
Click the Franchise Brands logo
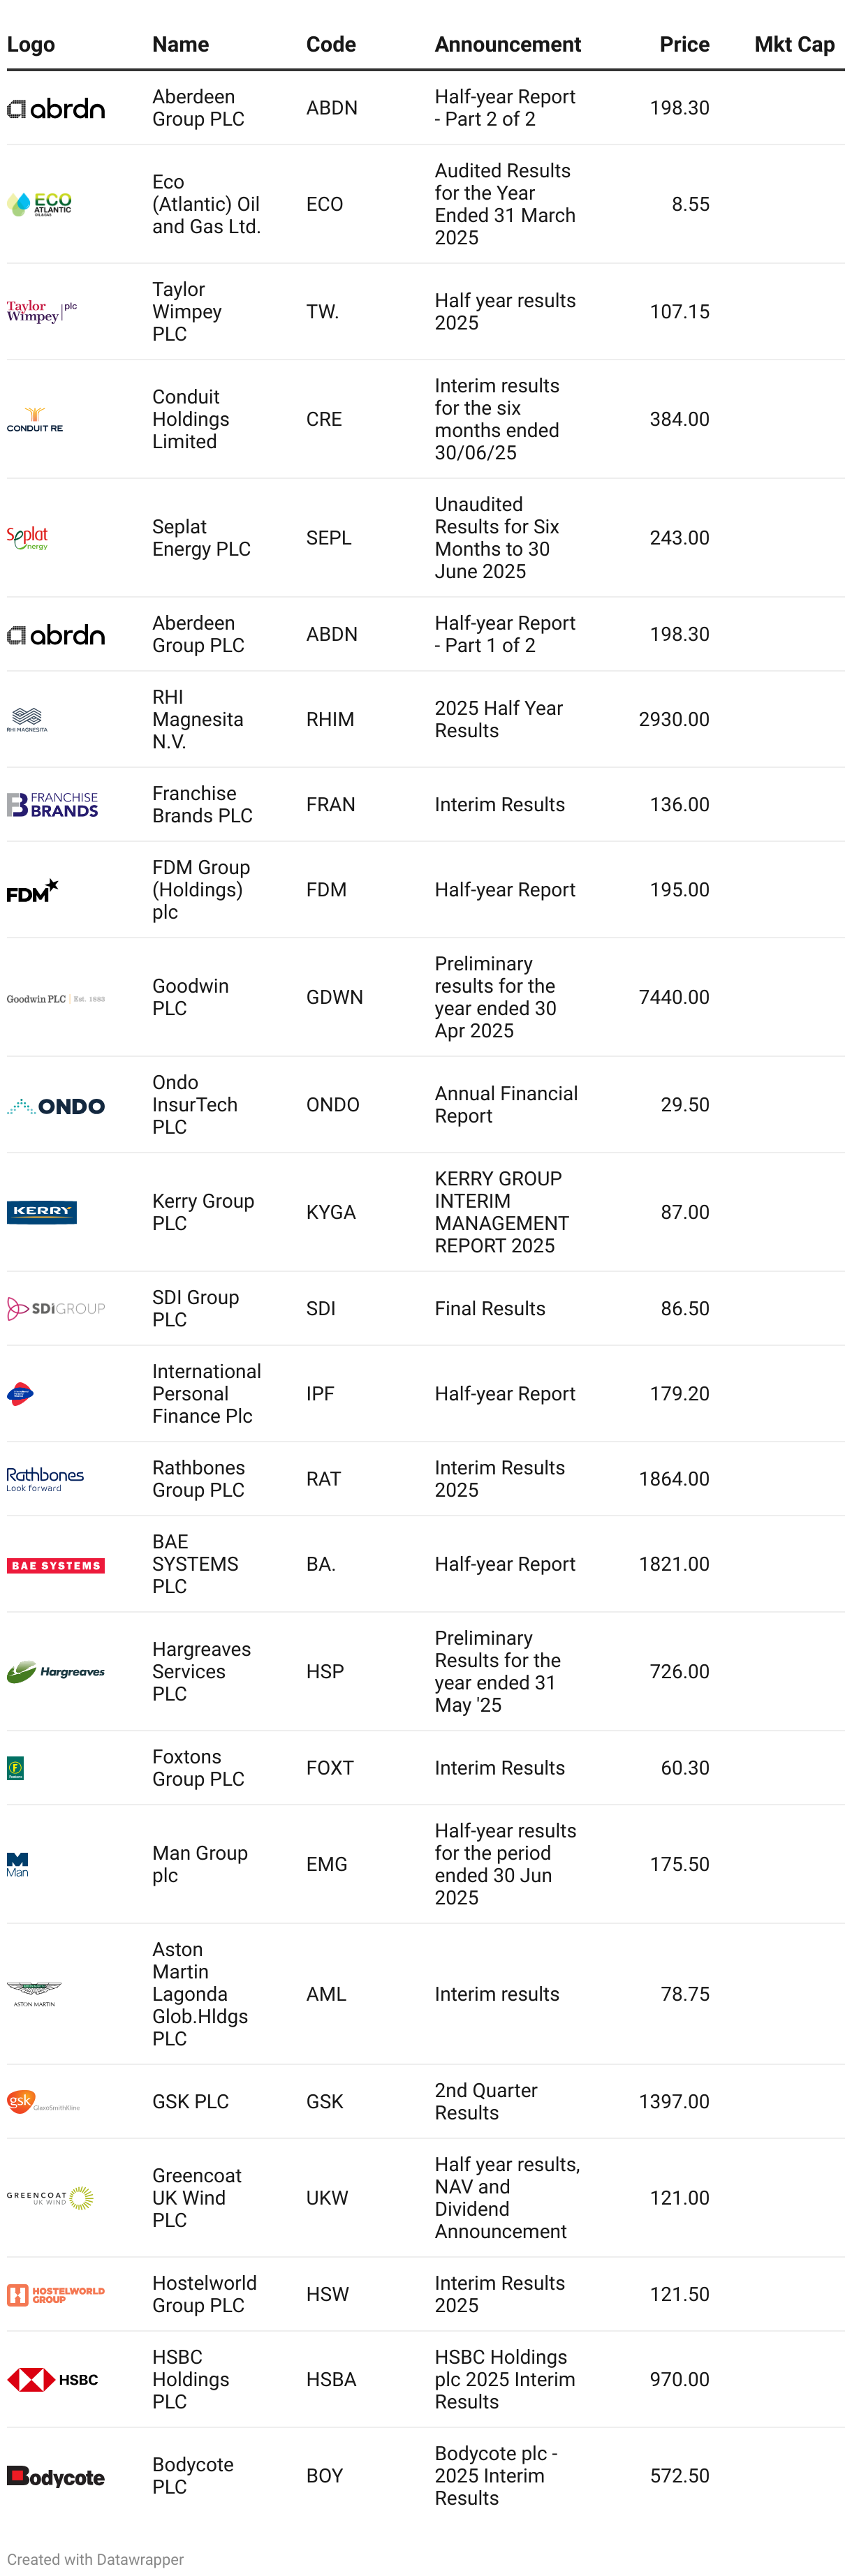pos(53,805)
